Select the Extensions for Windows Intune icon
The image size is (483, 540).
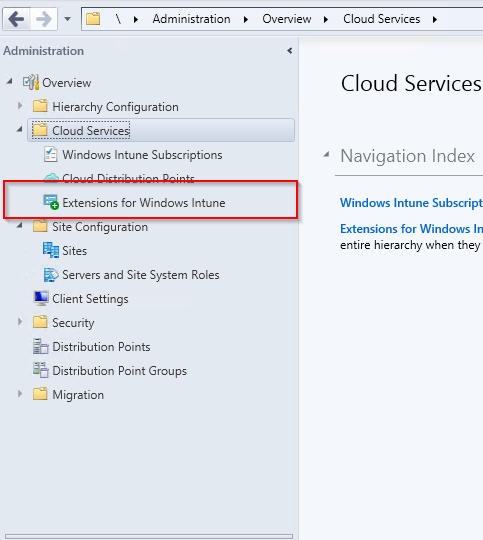click(x=51, y=202)
